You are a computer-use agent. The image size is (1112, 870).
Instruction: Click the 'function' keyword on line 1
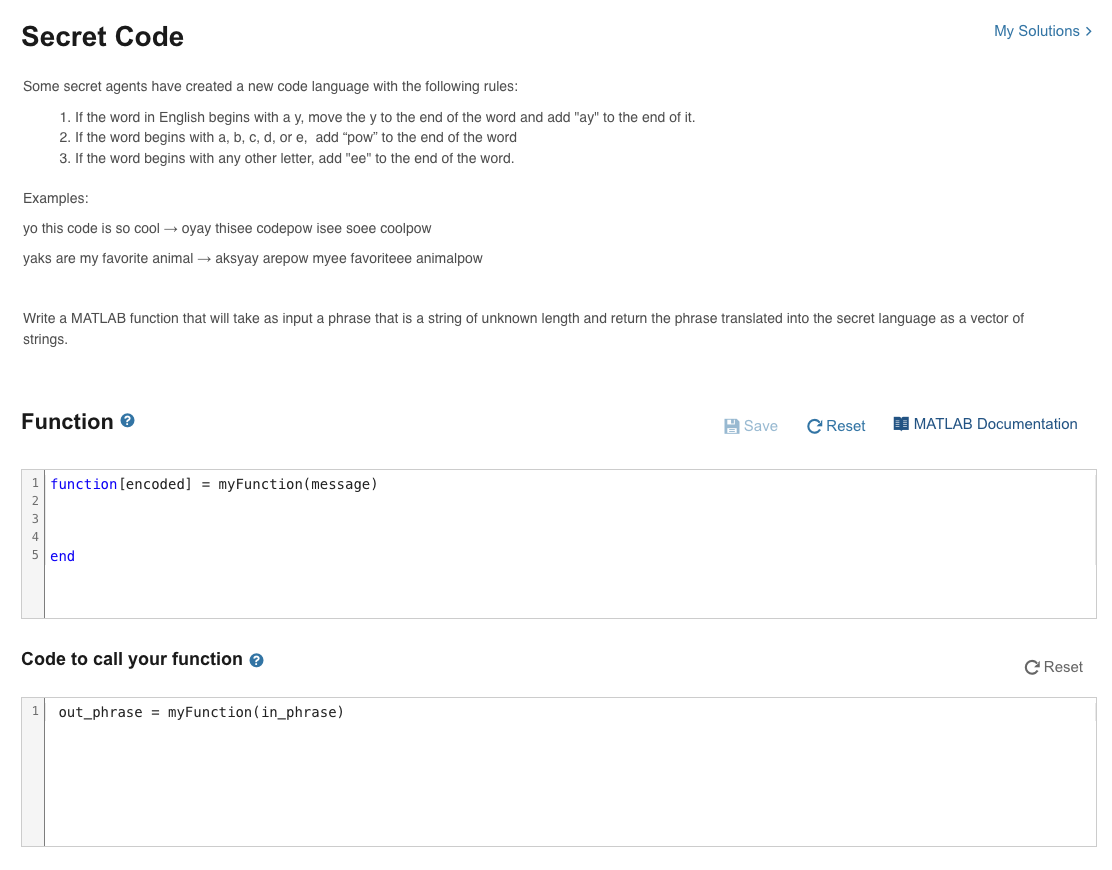point(84,483)
